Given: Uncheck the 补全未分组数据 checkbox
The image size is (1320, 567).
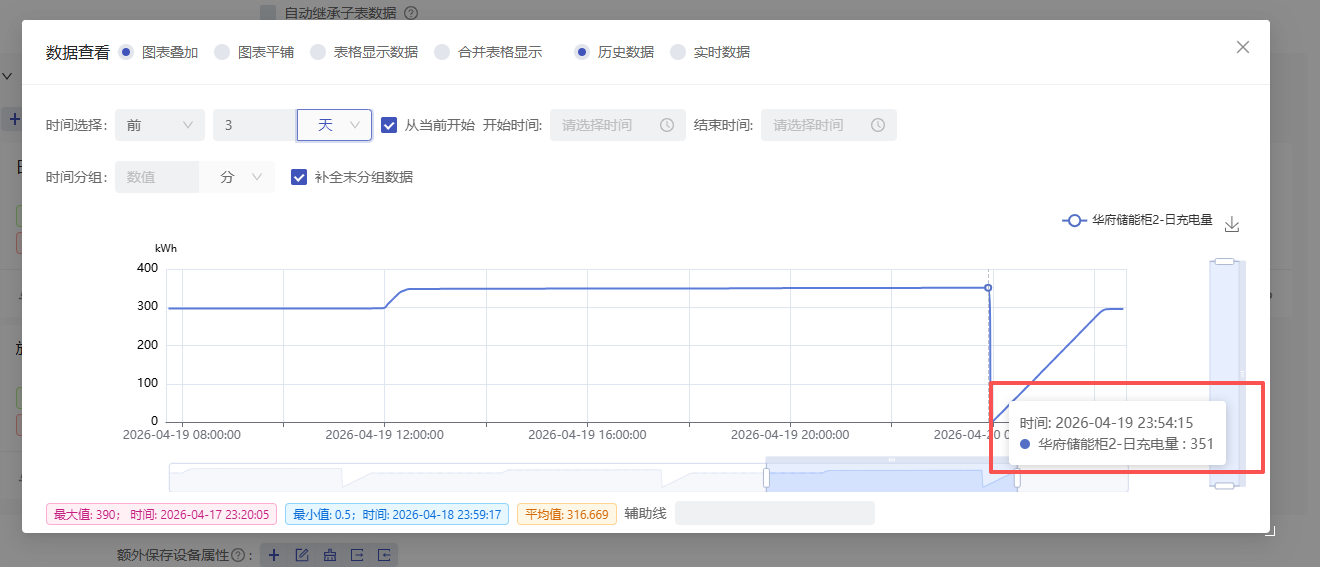Looking at the screenshot, I should pyautogui.click(x=298, y=177).
